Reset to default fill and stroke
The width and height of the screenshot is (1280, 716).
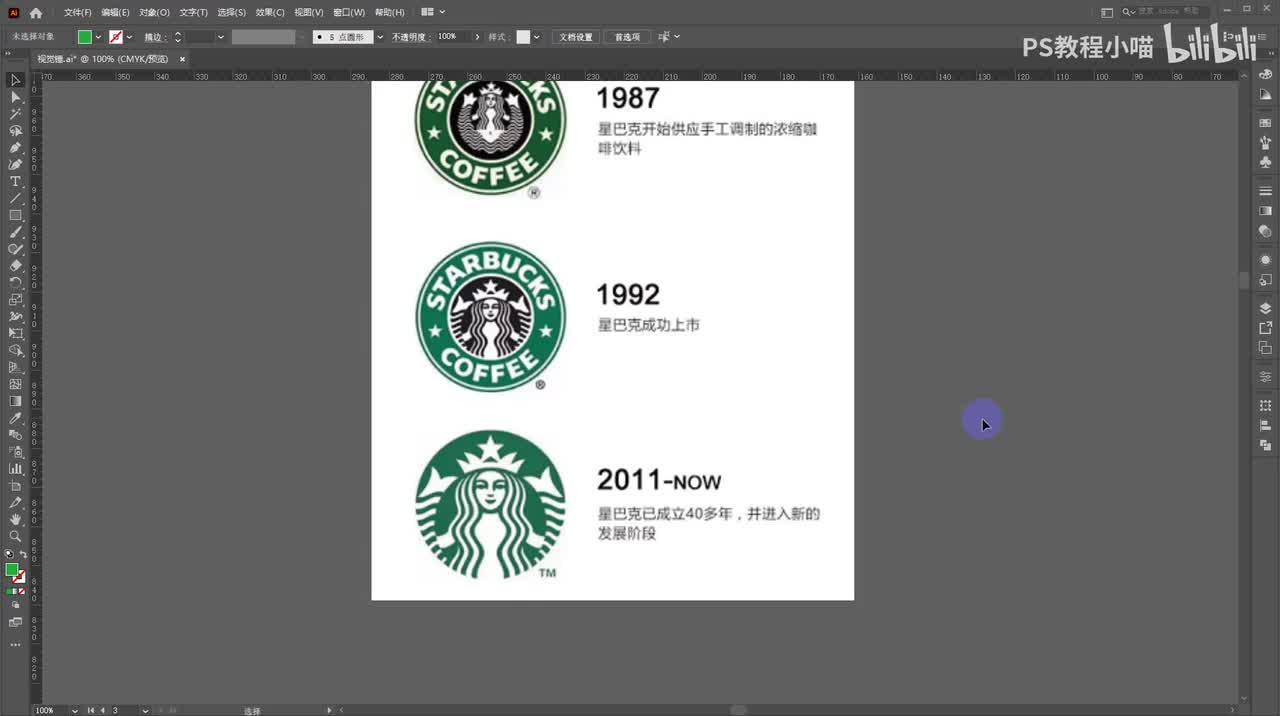(9, 554)
